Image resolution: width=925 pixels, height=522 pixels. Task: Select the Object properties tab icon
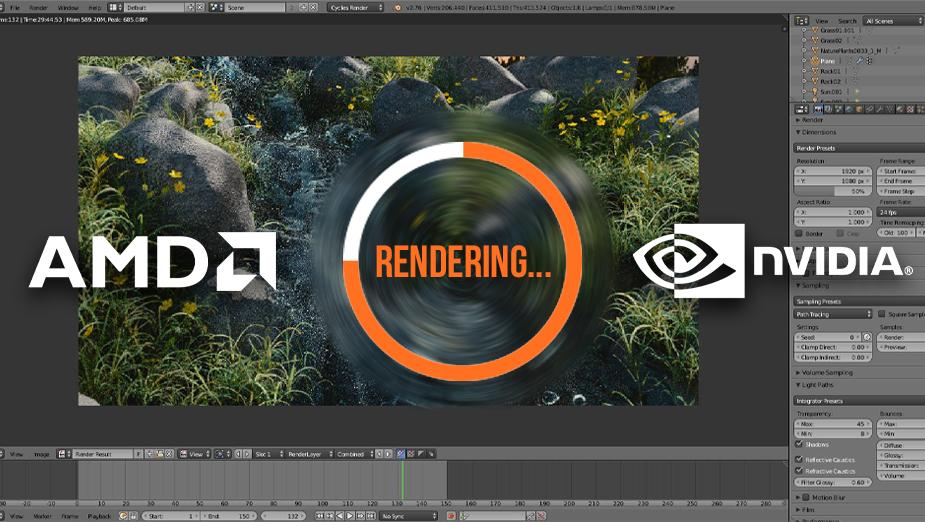859,109
